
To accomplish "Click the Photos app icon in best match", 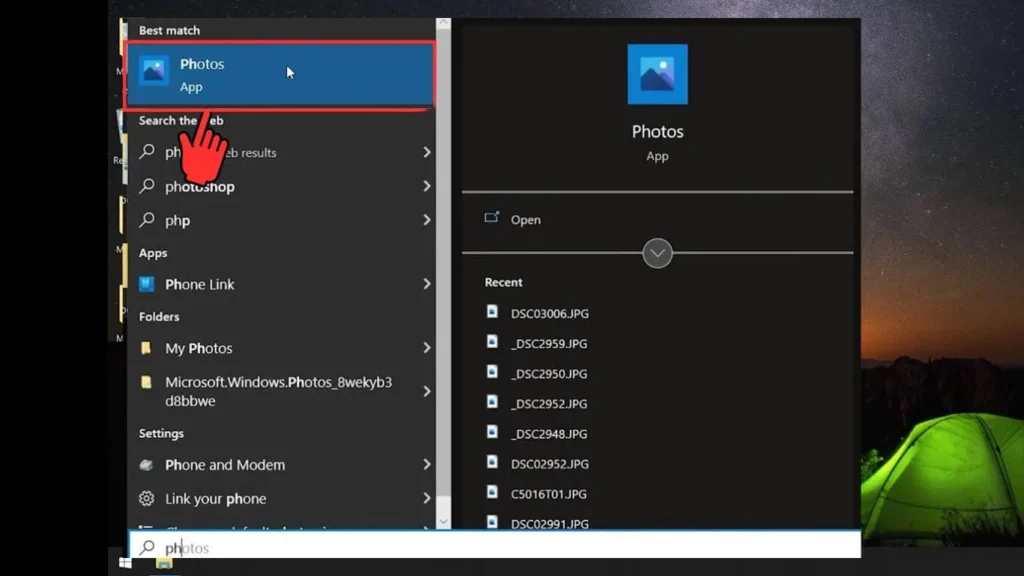I will (x=154, y=71).
